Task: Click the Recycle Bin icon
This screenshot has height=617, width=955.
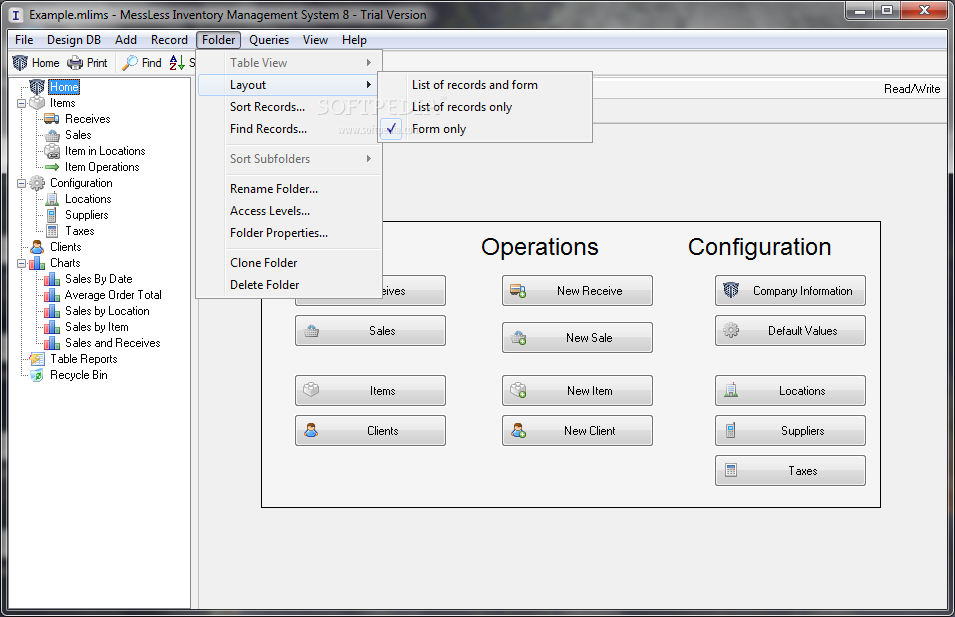Action: click(x=37, y=375)
